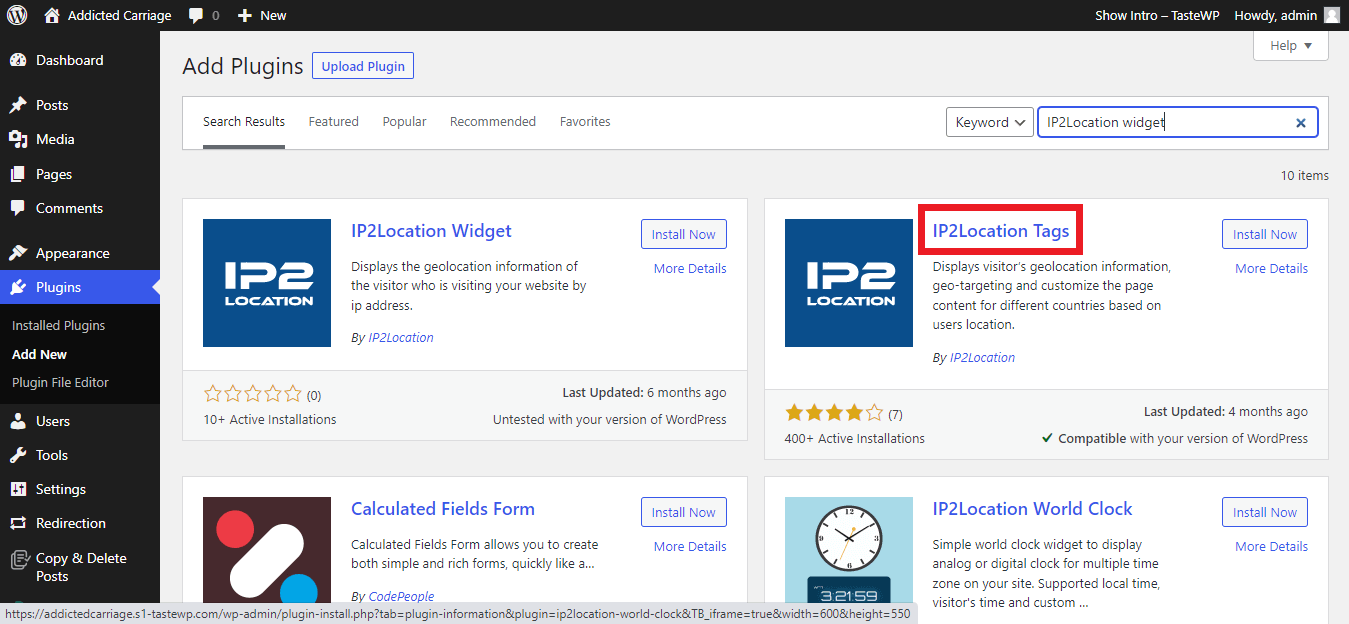Focus the plugin search input field

[1165, 122]
